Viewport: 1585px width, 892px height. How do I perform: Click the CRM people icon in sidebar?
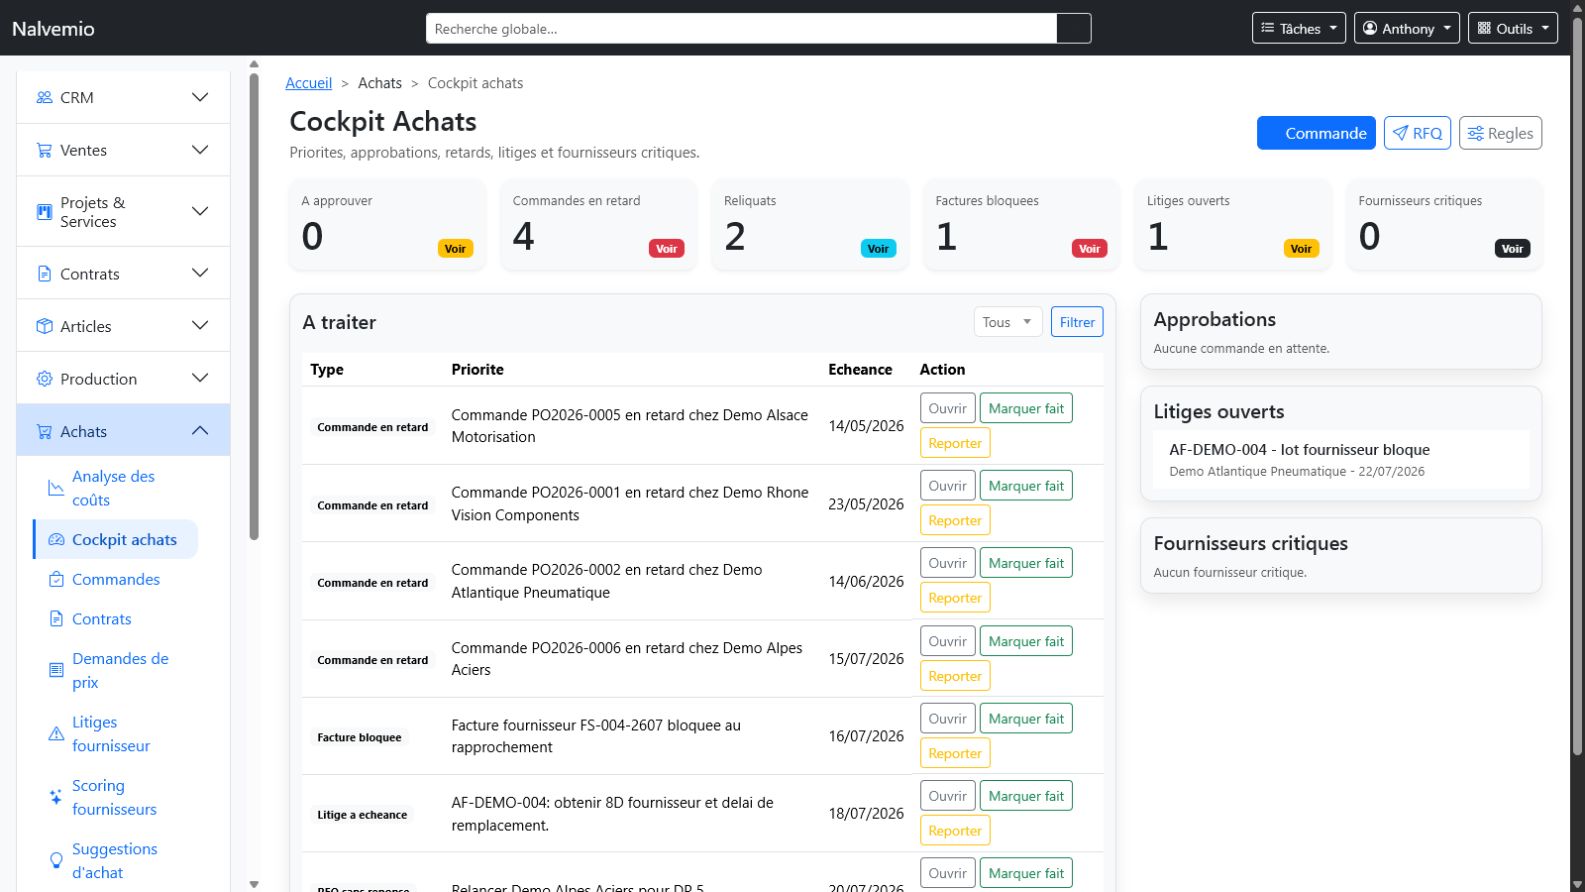(x=44, y=97)
